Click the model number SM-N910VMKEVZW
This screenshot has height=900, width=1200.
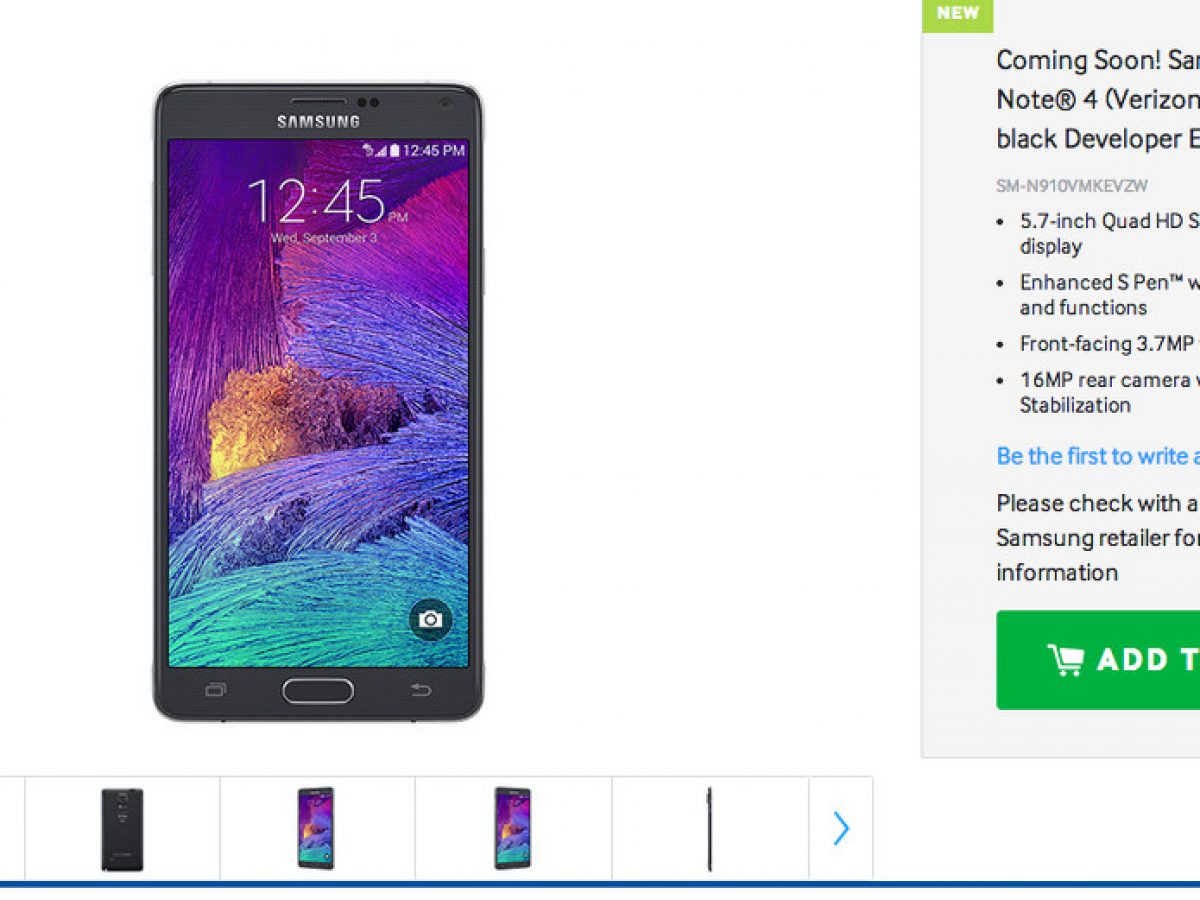tap(1072, 186)
